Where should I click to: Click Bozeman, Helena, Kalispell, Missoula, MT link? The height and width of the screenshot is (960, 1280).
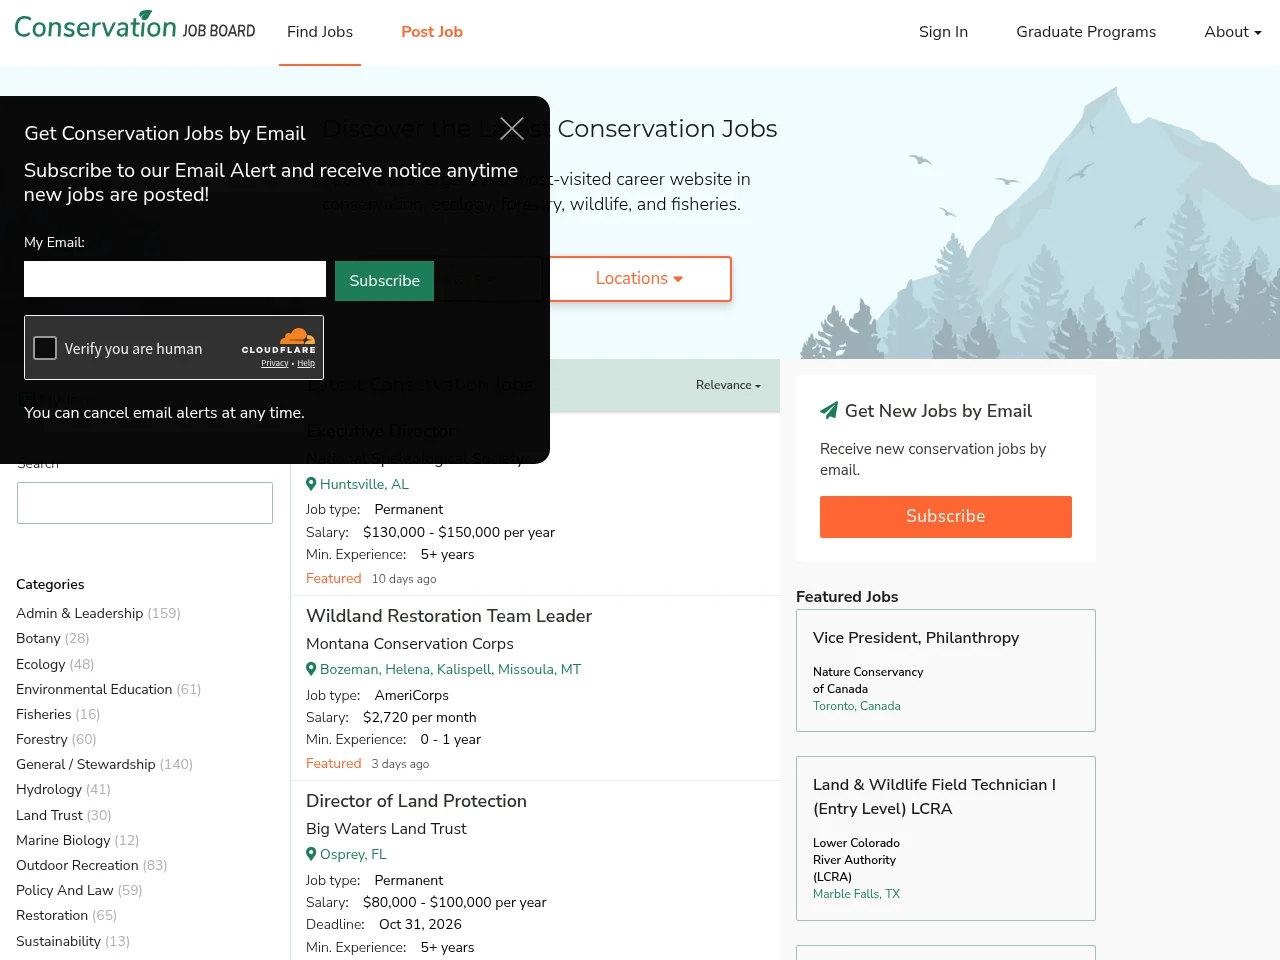(x=450, y=669)
